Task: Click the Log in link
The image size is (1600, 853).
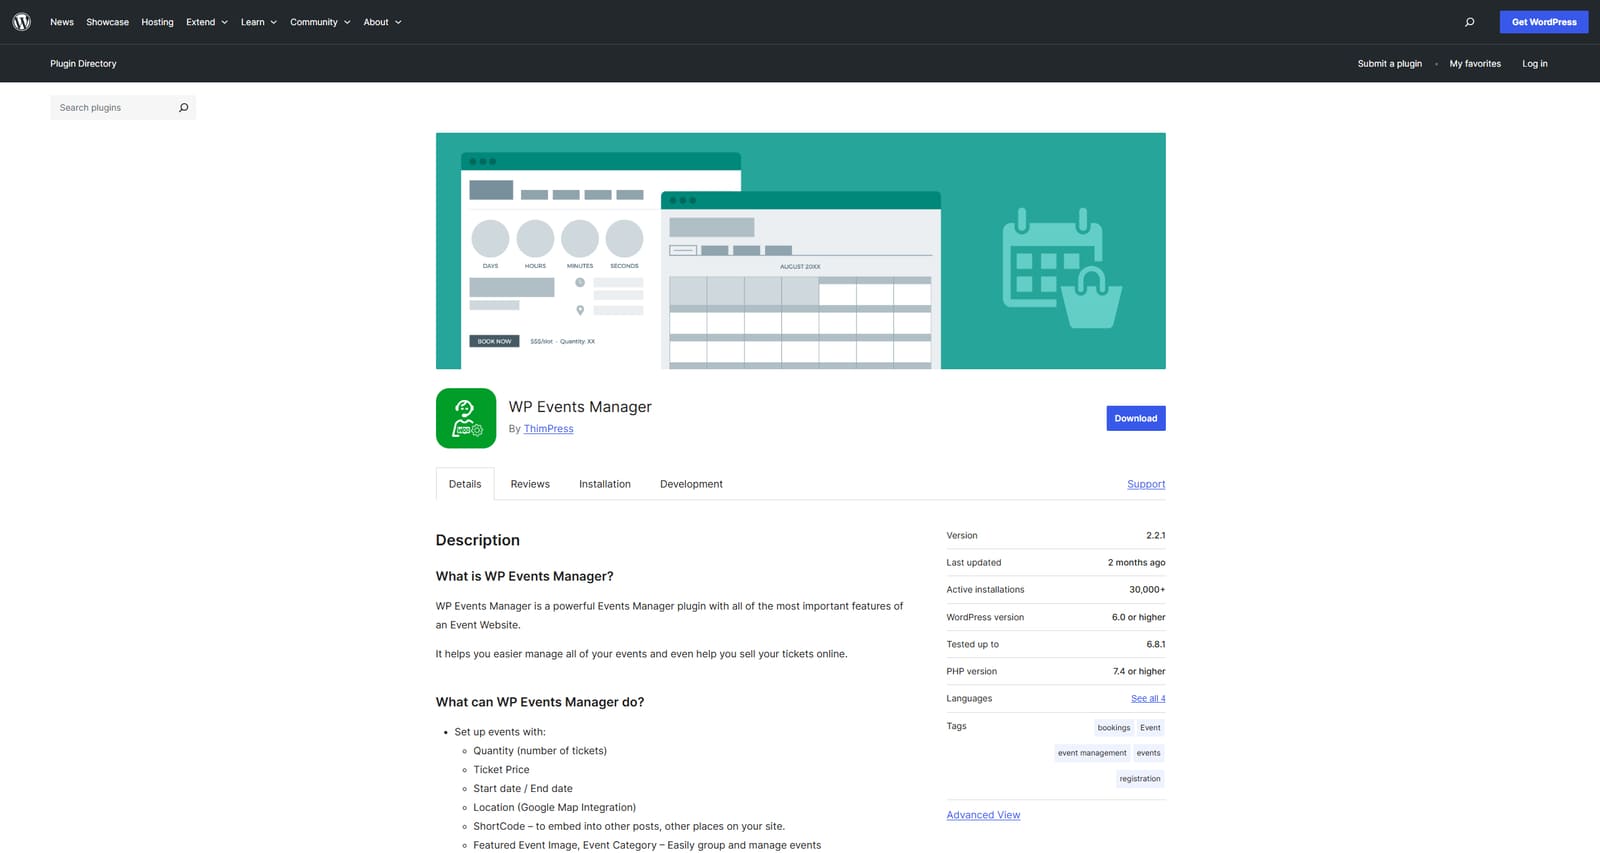Action: (1534, 63)
